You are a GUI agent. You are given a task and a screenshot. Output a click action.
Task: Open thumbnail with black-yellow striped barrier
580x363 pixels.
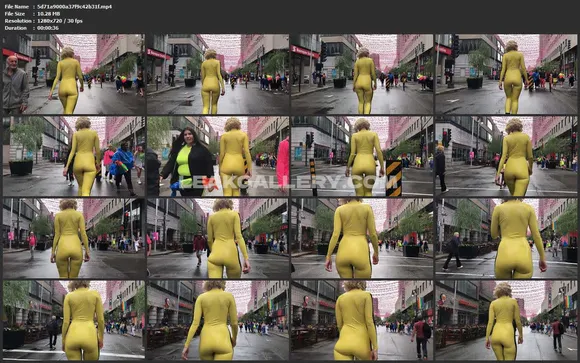tap(362, 156)
